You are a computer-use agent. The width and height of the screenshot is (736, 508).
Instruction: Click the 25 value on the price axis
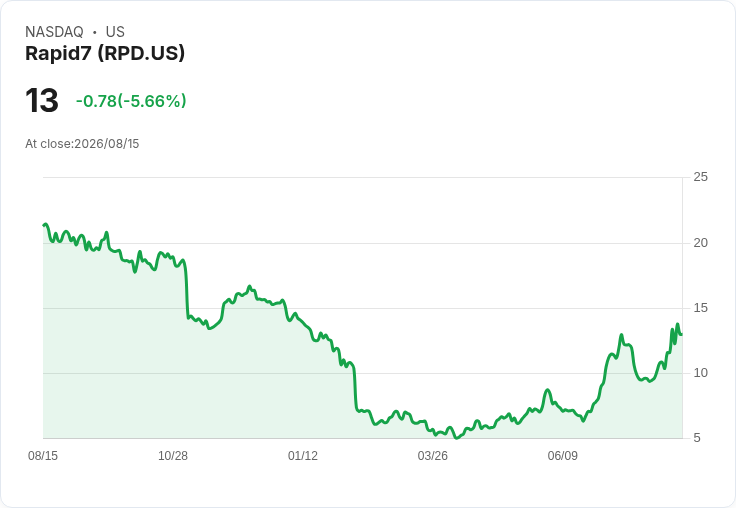coord(700,177)
